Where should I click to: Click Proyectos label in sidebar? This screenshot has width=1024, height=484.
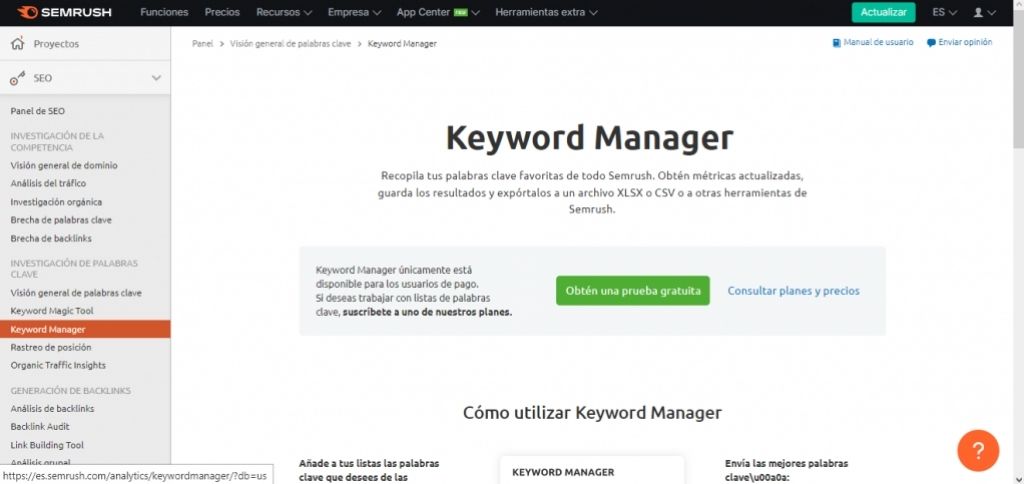56,44
